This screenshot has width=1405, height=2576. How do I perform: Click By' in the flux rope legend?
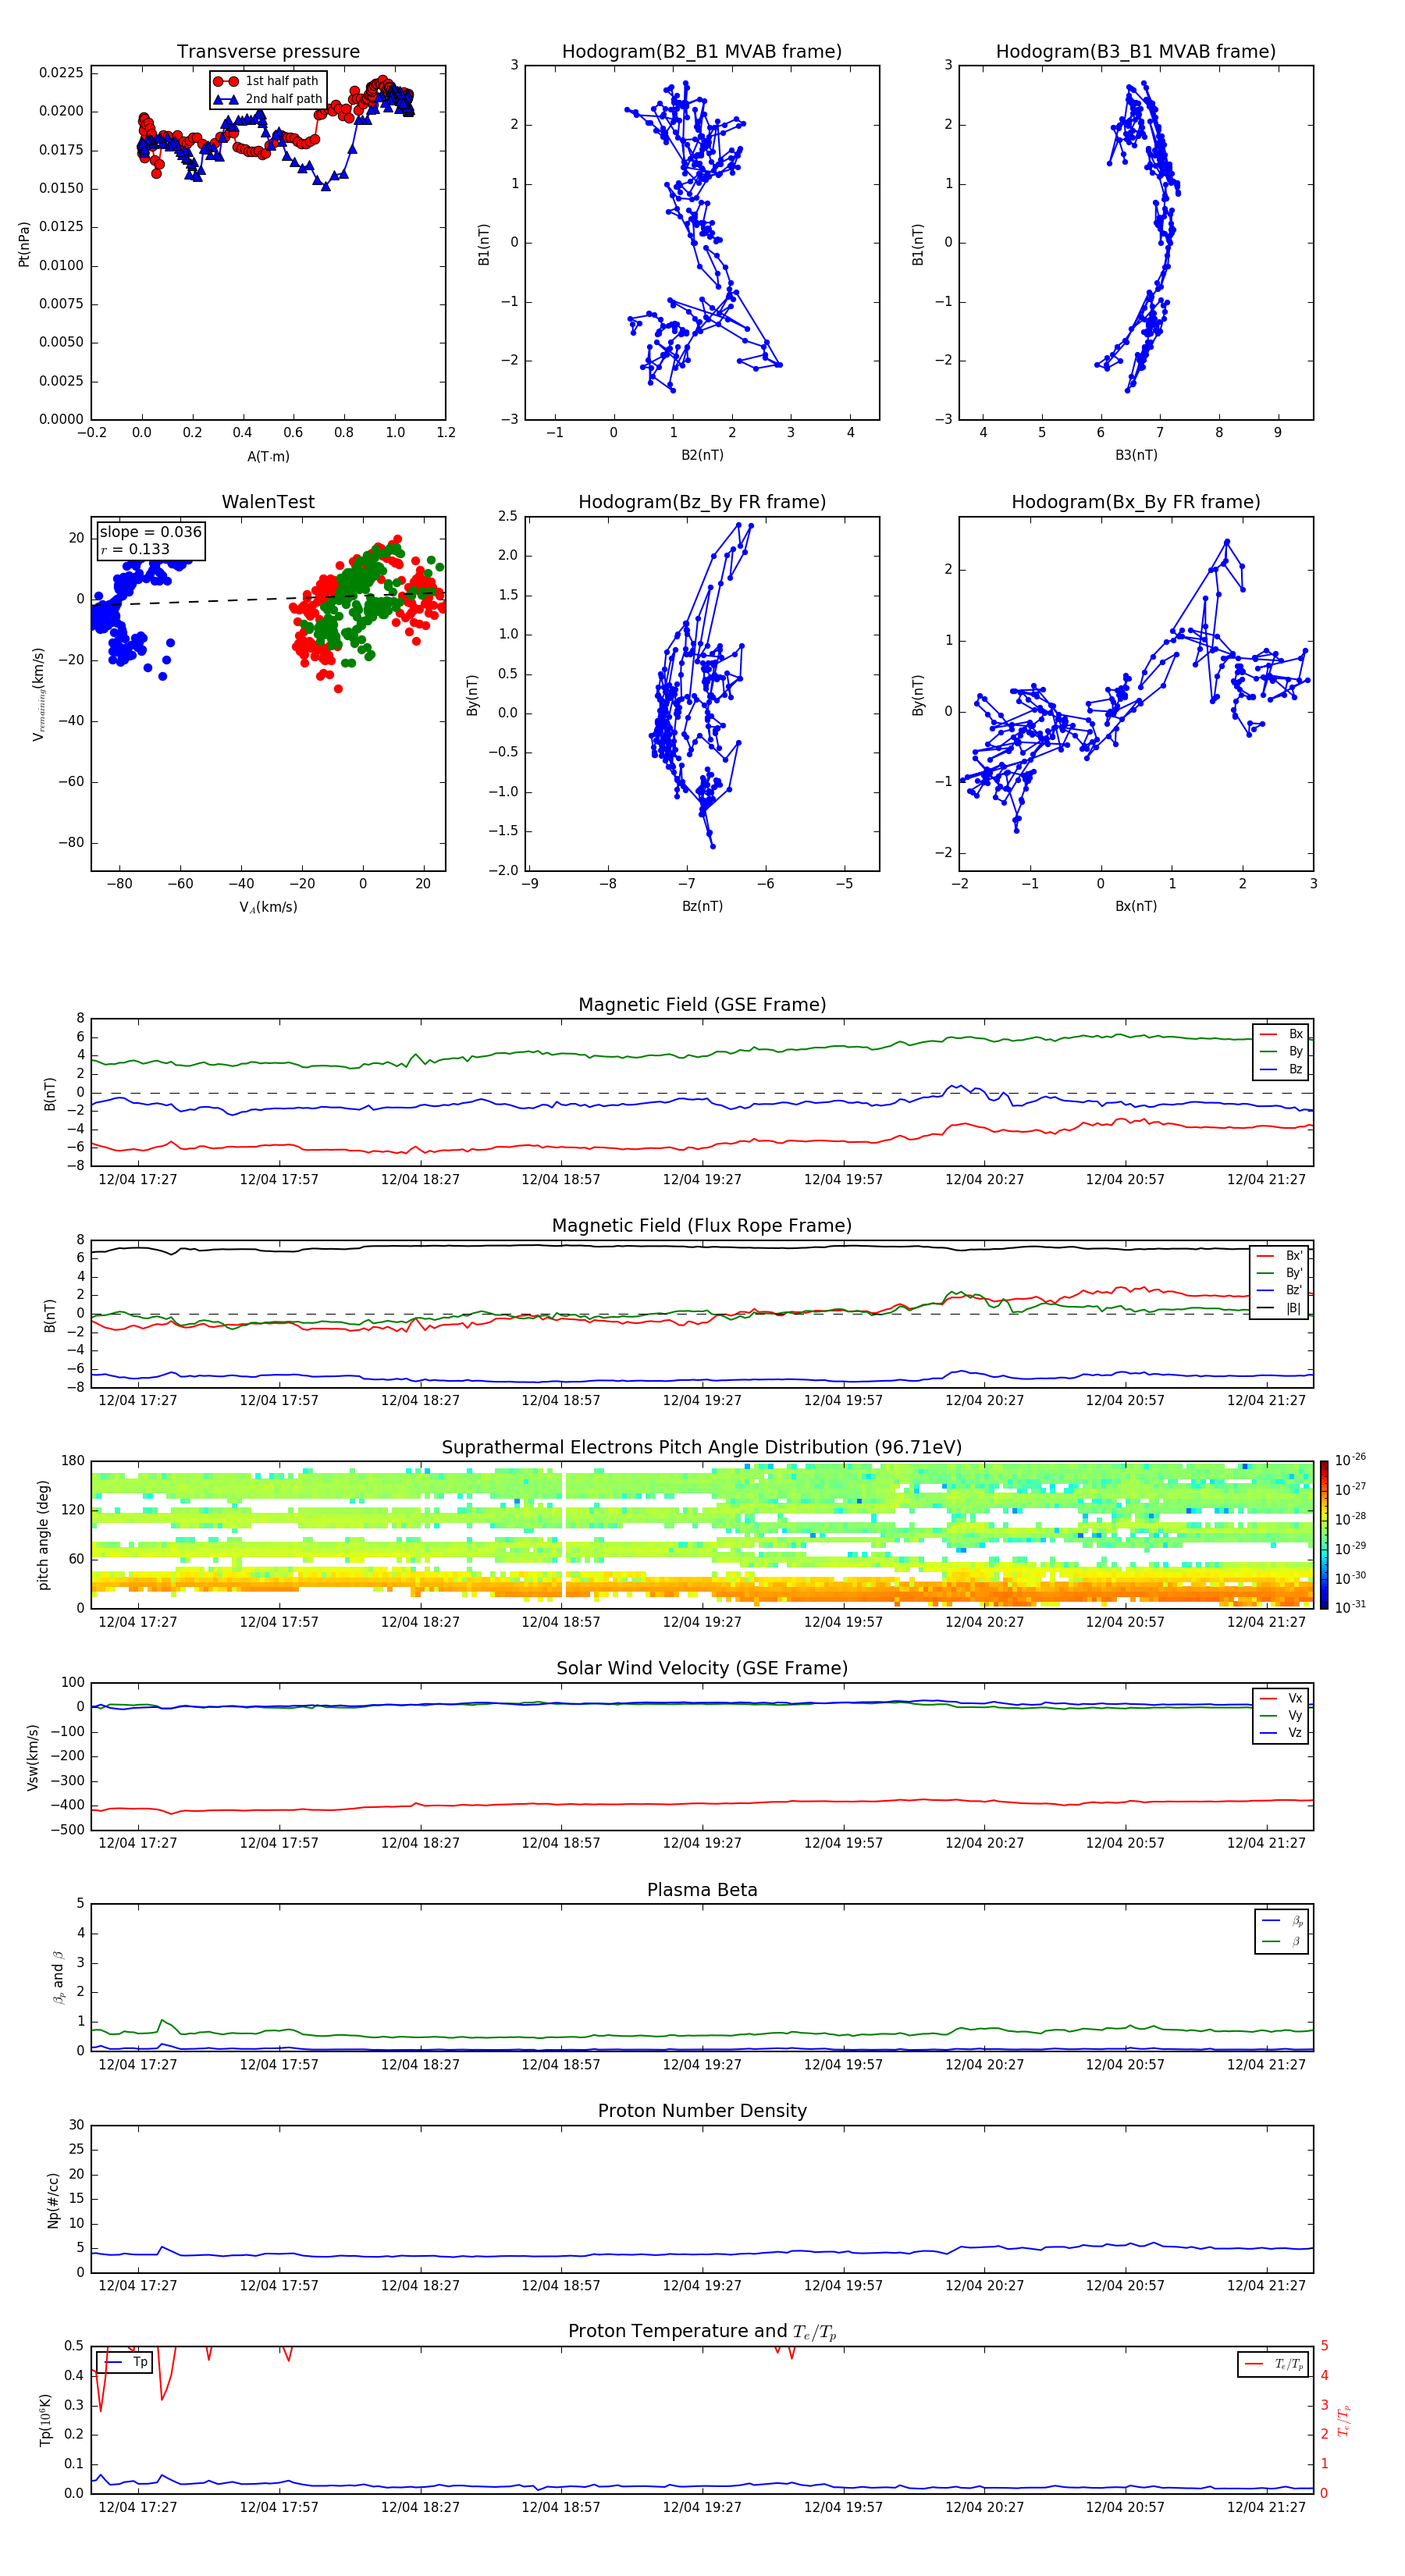[x=1280, y=1273]
